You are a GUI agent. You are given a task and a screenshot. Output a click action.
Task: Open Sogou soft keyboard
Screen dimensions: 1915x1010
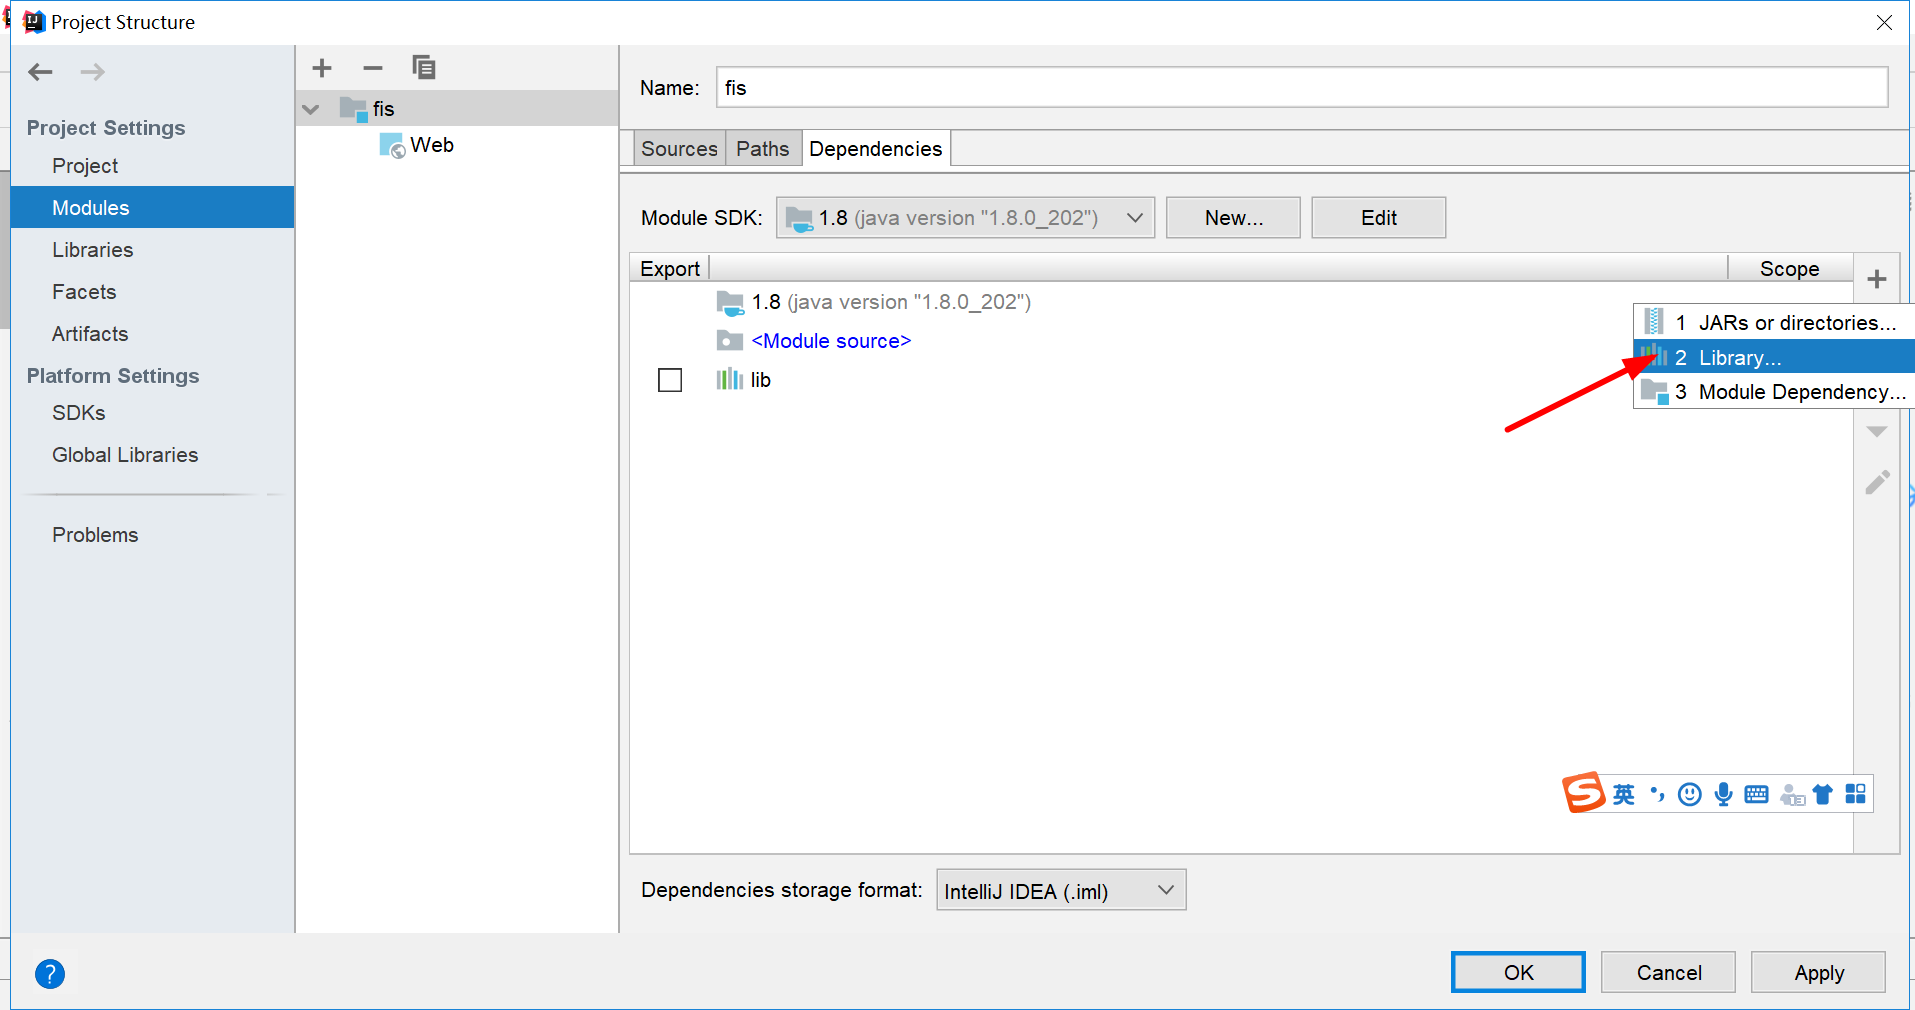point(1756,795)
